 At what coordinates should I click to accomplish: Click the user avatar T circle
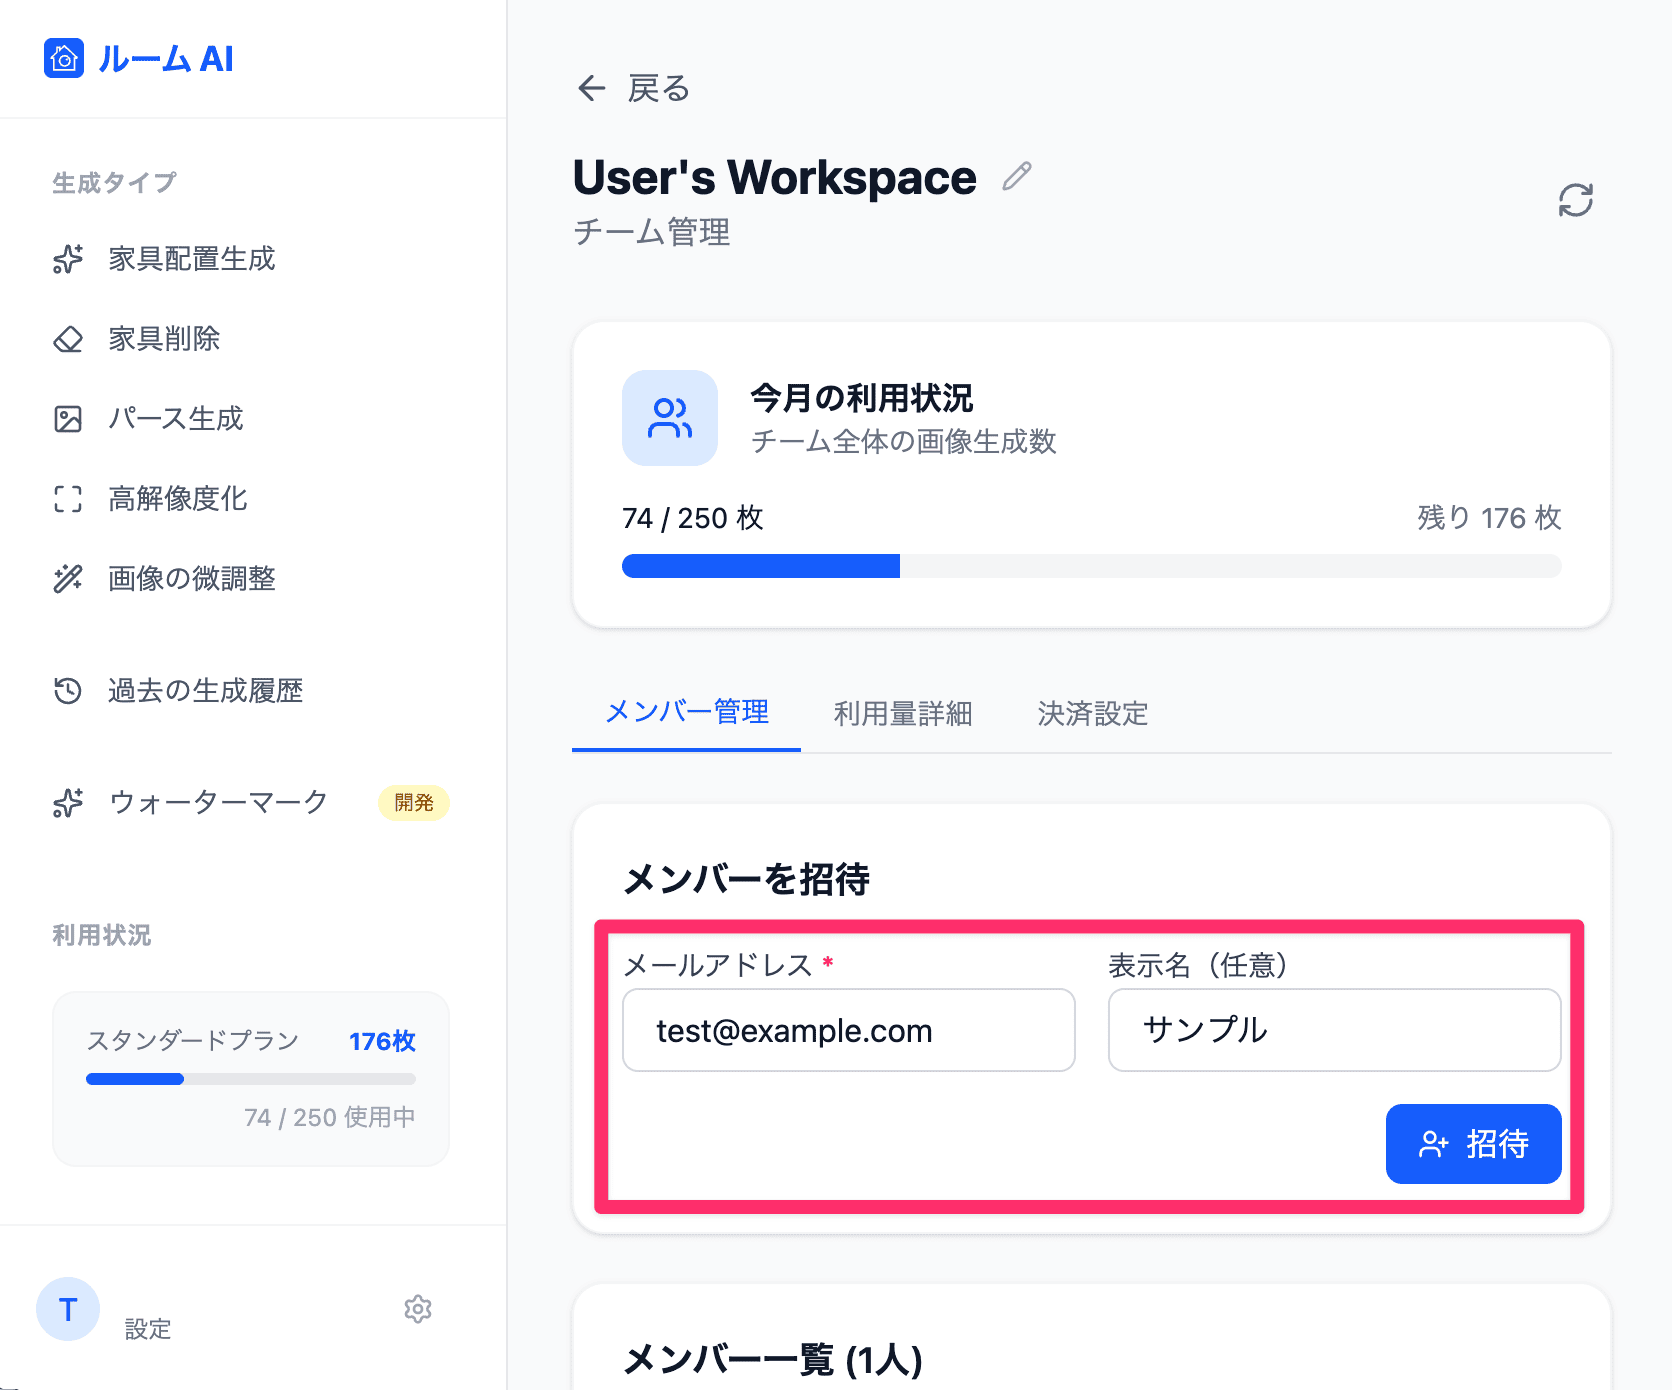(68, 1309)
